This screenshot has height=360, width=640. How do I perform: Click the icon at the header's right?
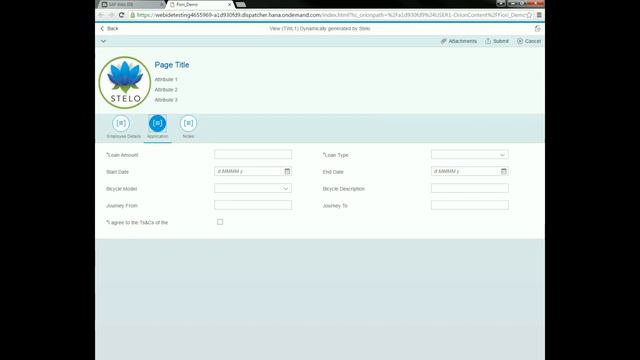click(538, 29)
